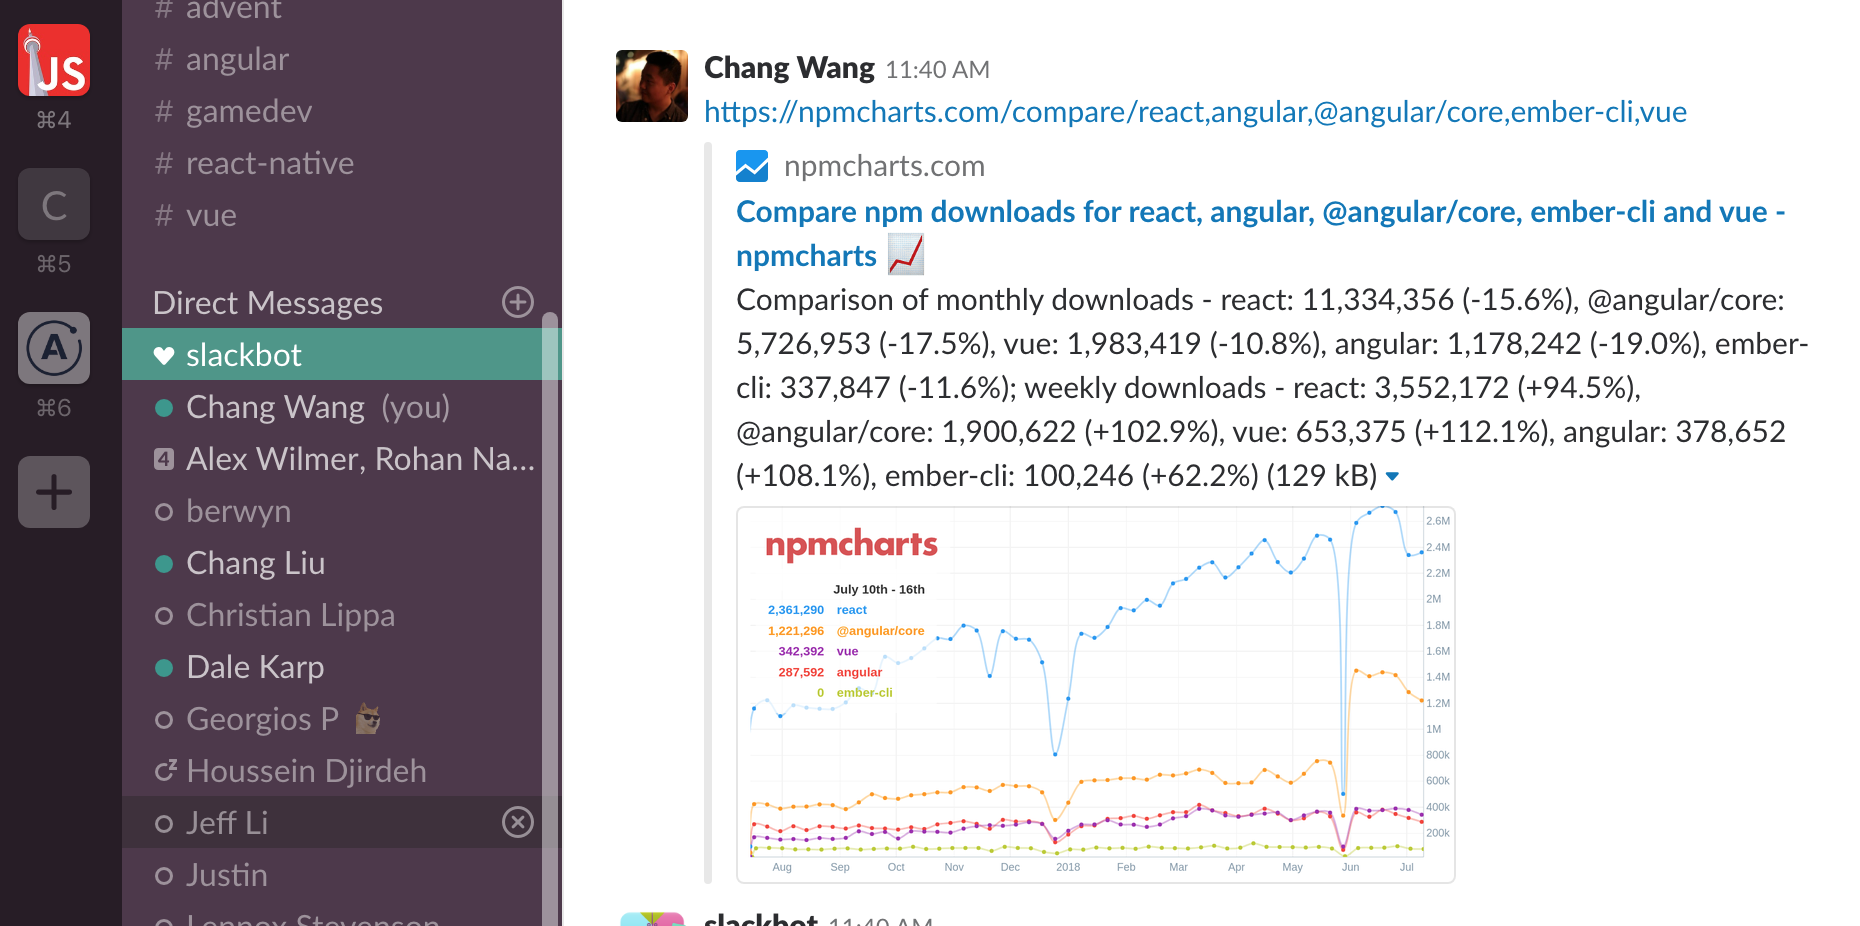The width and height of the screenshot is (1860, 926).
Task: Click the away circle beside berwyn
Action: click(164, 511)
